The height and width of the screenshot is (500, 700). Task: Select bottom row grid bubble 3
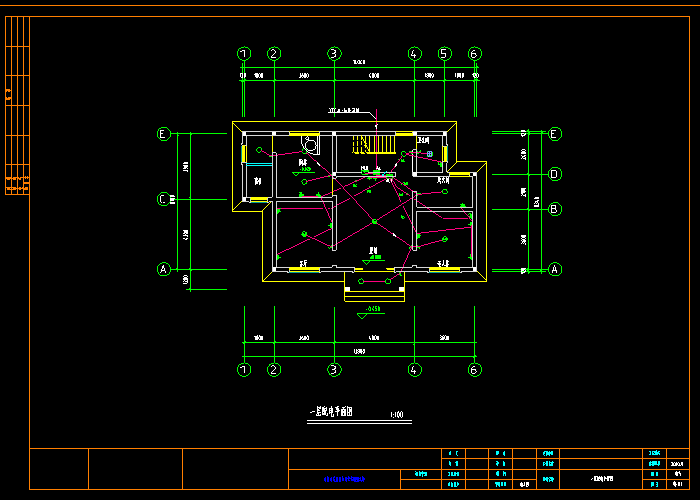point(334,370)
